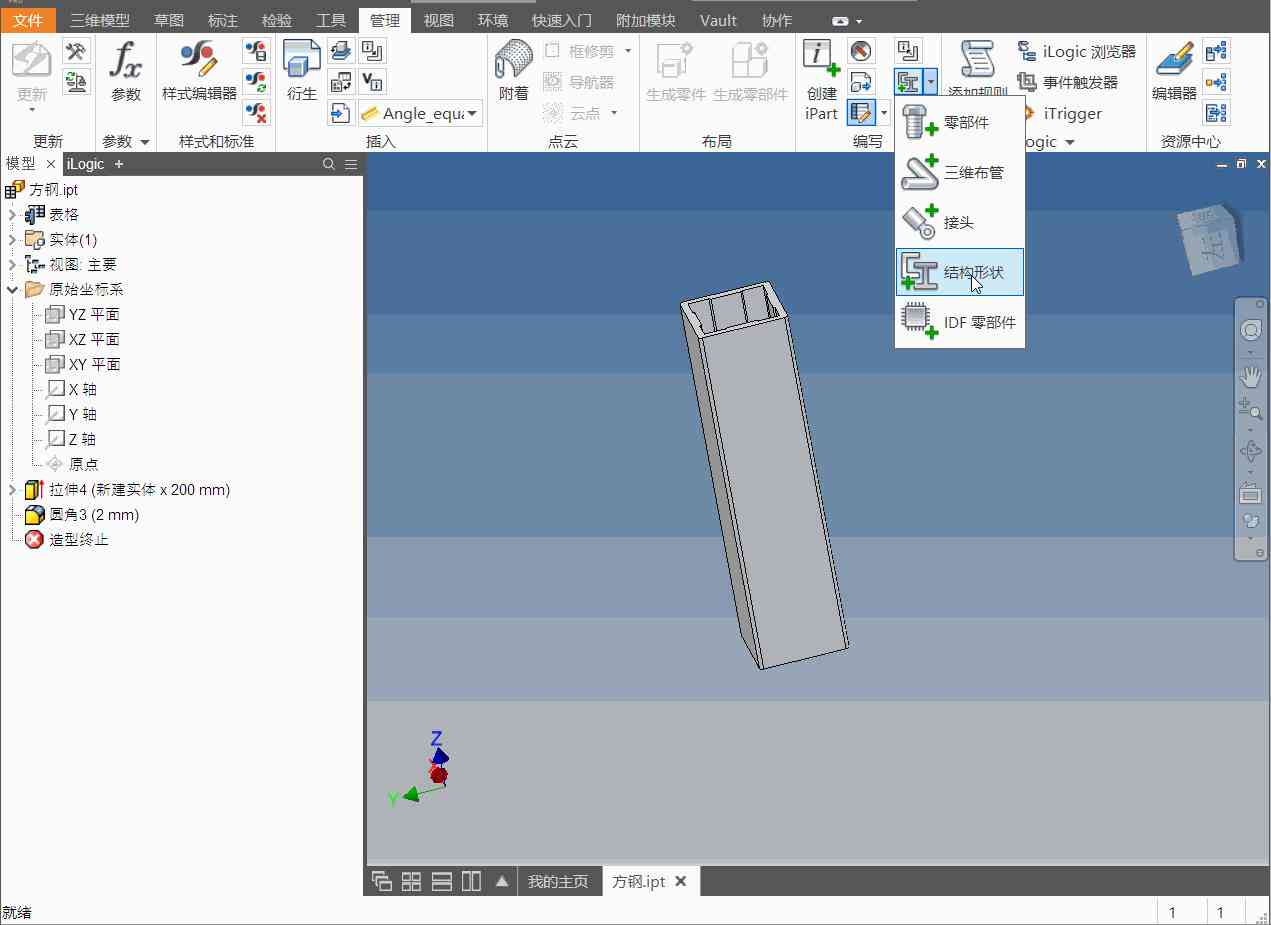Open the 参数 (fx) parameters tool
This screenshot has height=925, width=1271.
coord(126,72)
